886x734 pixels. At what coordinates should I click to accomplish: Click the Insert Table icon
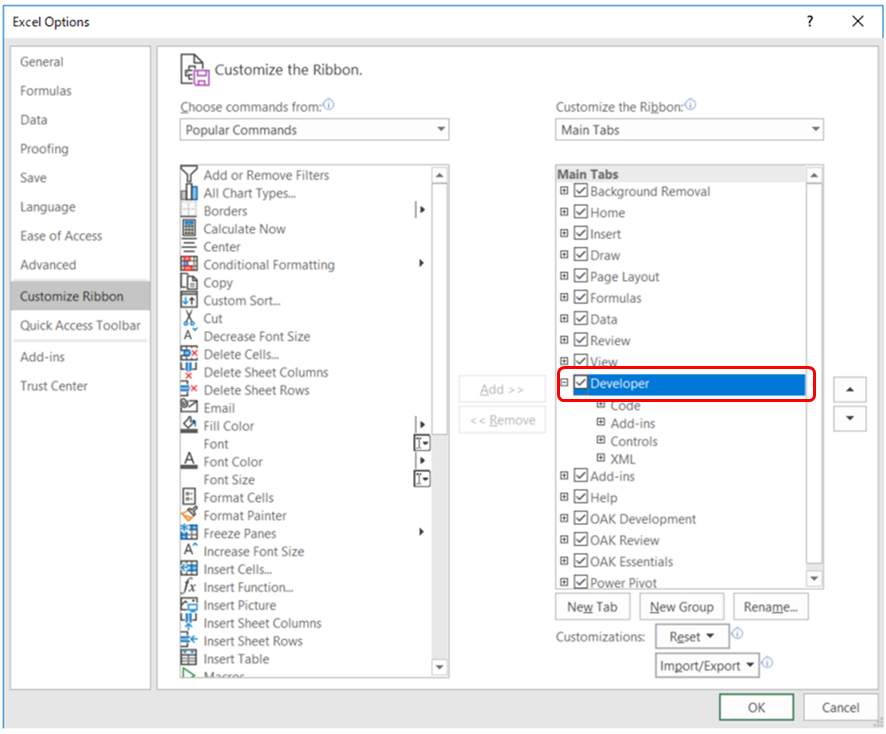point(189,658)
